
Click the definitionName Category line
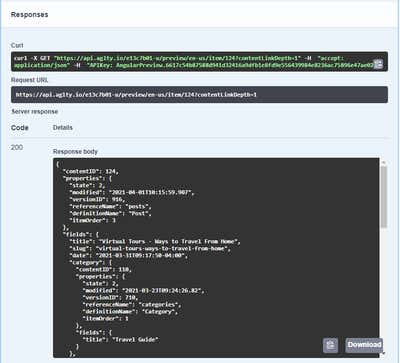[130, 312]
